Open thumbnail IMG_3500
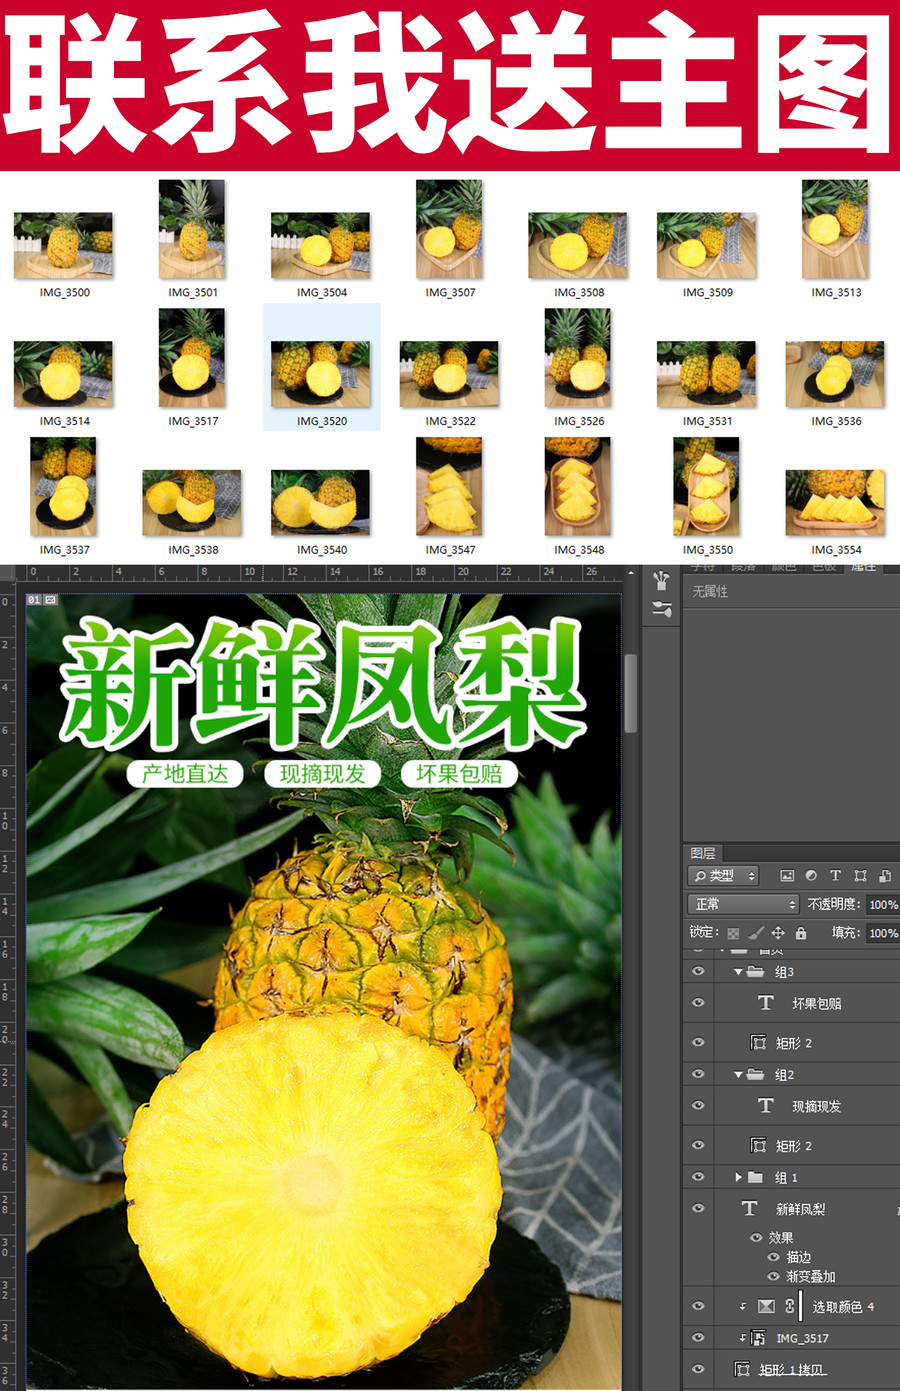 click(x=63, y=245)
